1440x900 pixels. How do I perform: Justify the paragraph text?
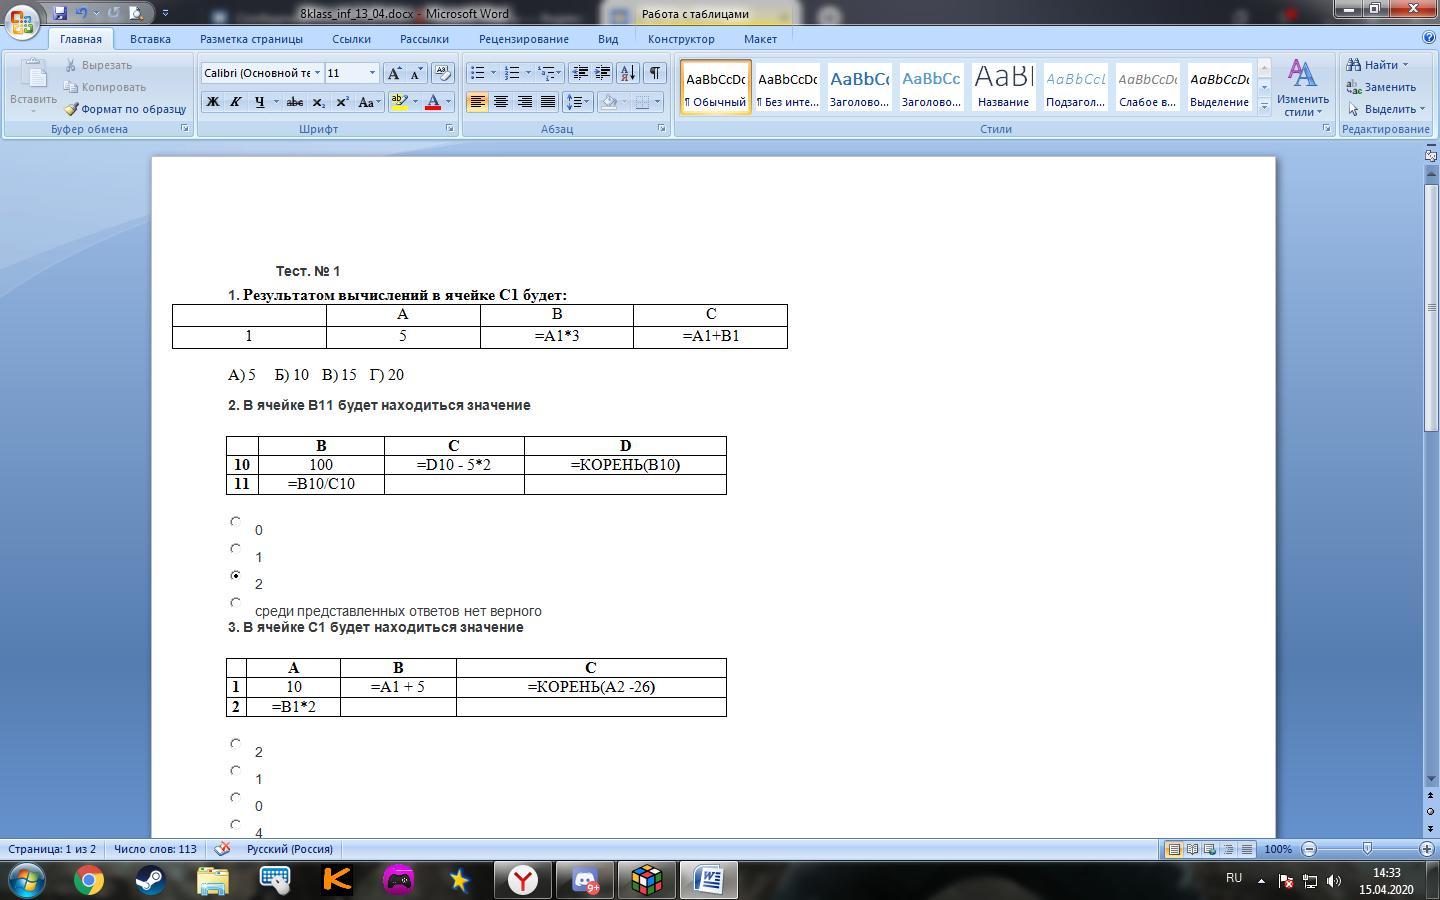[x=548, y=102]
